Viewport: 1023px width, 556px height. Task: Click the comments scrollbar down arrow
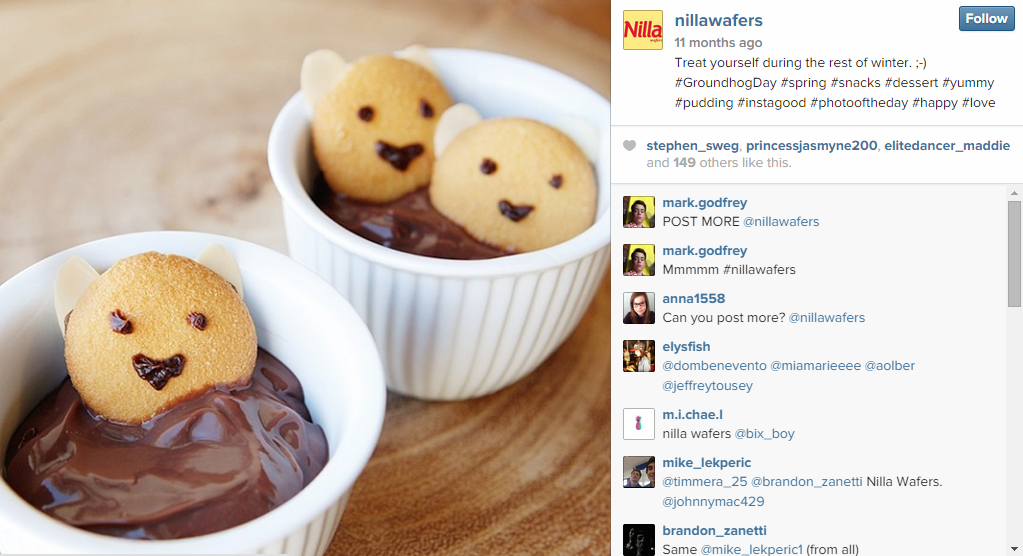tap(1014, 549)
